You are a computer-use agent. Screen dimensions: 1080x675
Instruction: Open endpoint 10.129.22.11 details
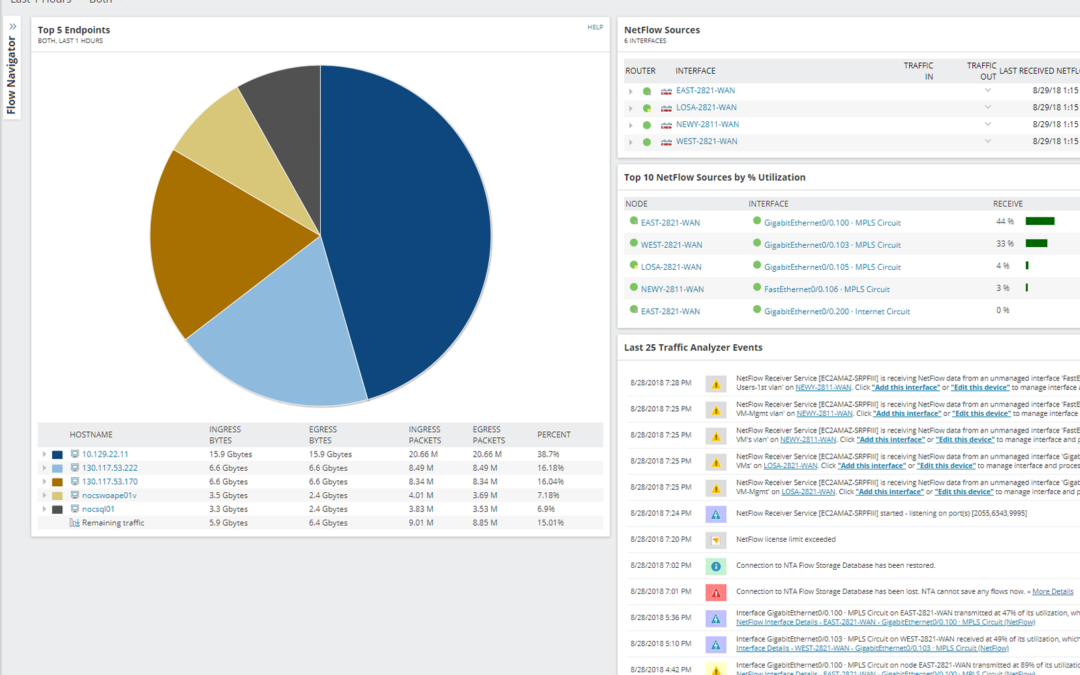click(105, 455)
